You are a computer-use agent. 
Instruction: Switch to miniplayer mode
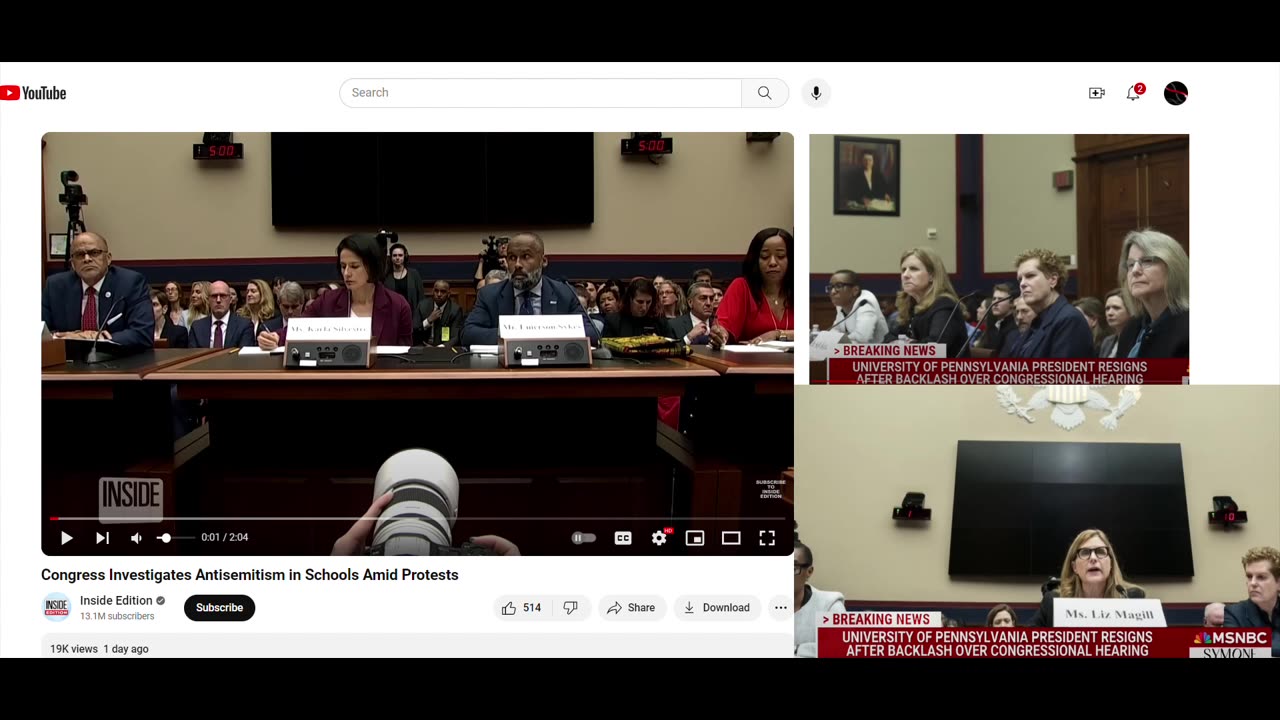coord(695,538)
